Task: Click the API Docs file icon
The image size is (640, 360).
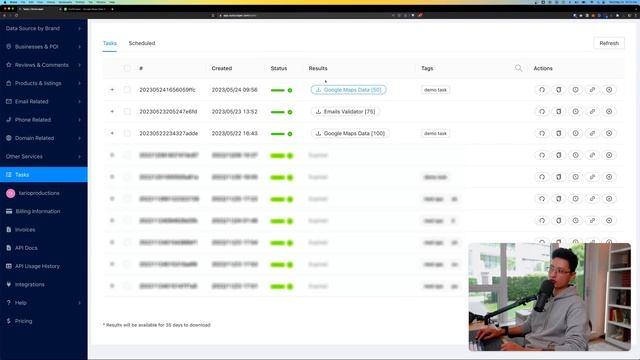Action: tap(9, 248)
